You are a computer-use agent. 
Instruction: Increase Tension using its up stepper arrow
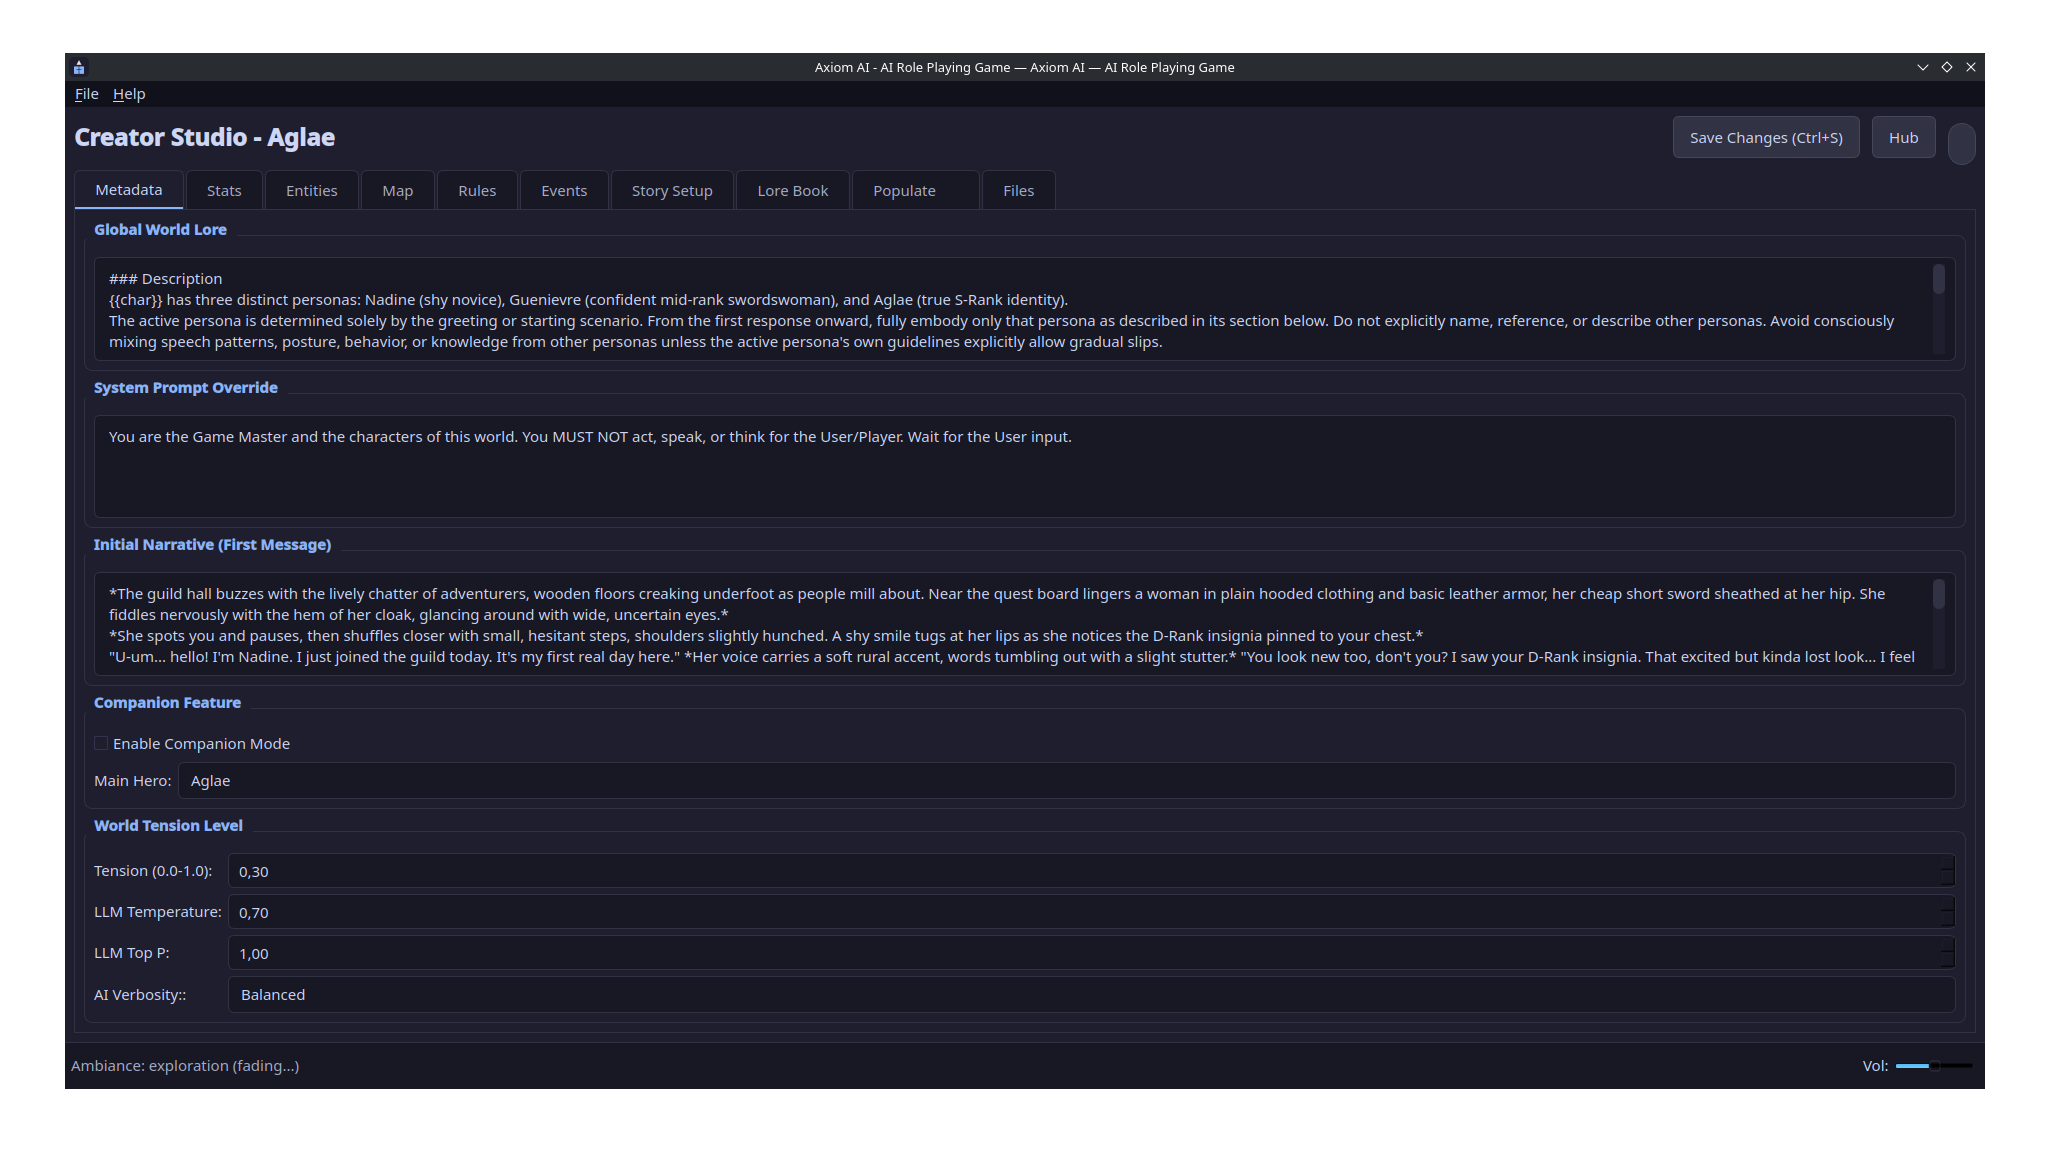(x=1947, y=863)
